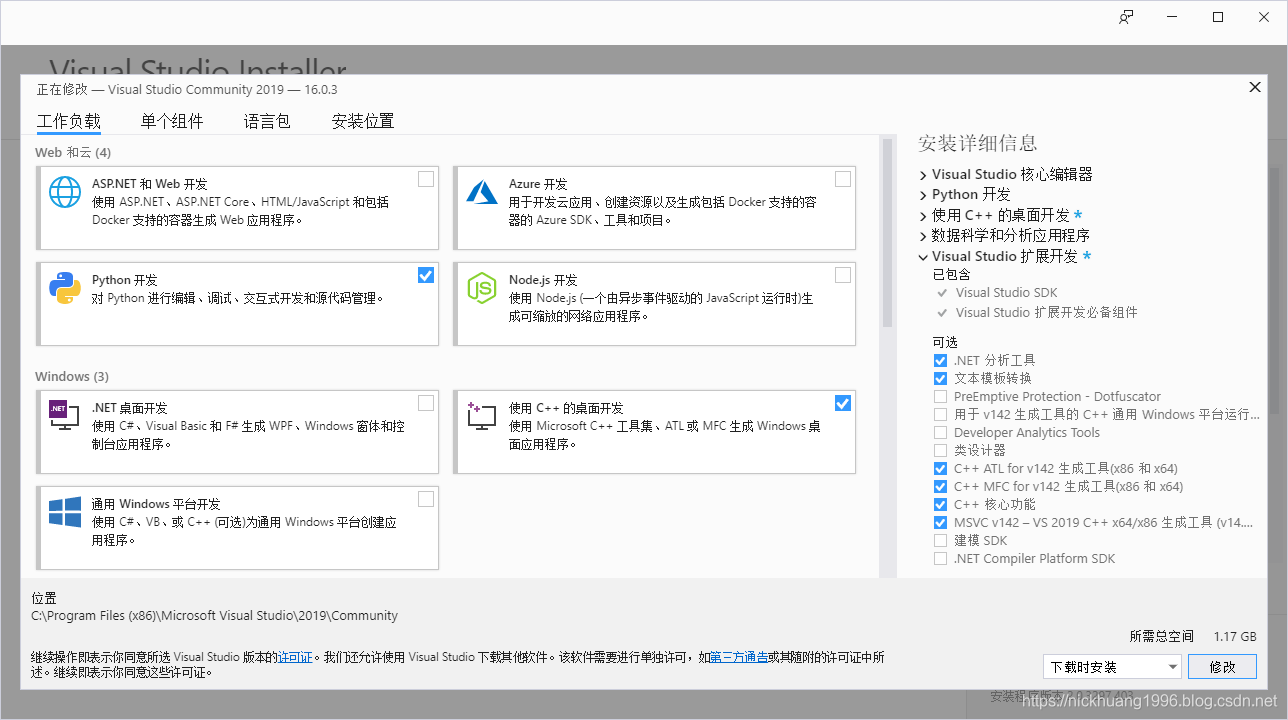Click the 已包含 included components label
This screenshot has height=720, width=1288.
pyautogui.click(x=951, y=274)
